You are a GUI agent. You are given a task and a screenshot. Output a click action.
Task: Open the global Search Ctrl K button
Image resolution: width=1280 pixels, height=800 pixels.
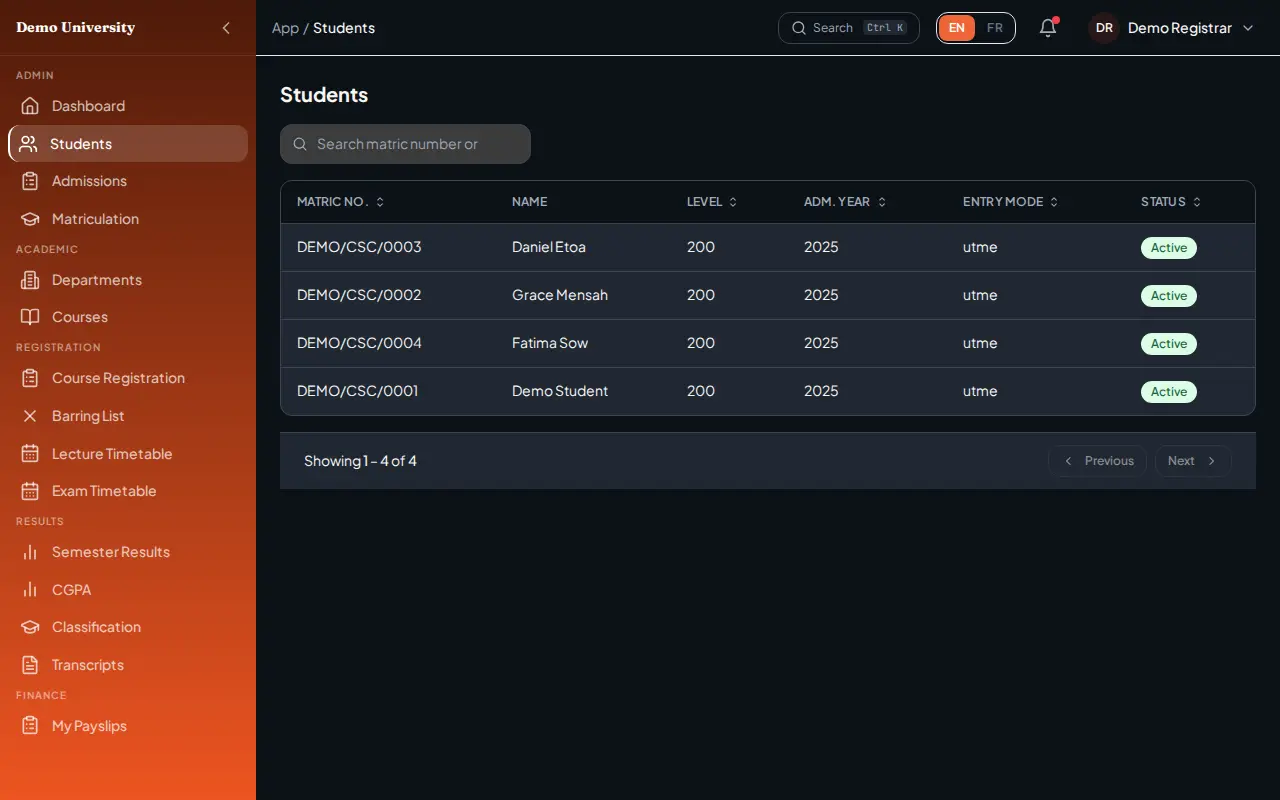coord(849,28)
